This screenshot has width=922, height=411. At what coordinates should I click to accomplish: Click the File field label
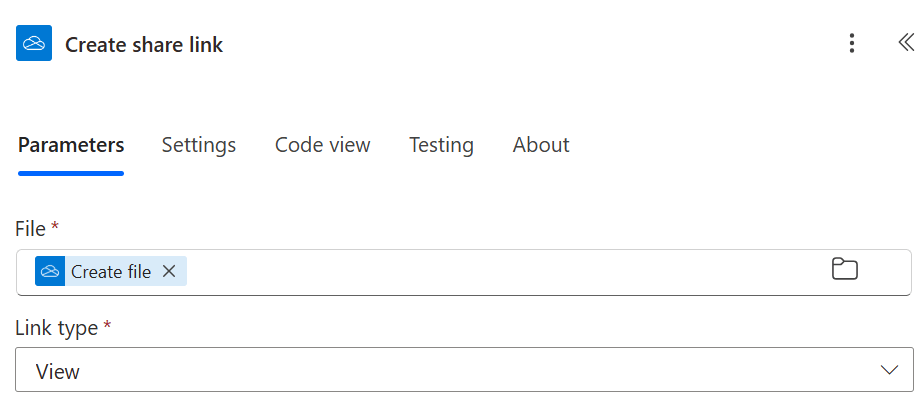pos(31,229)
